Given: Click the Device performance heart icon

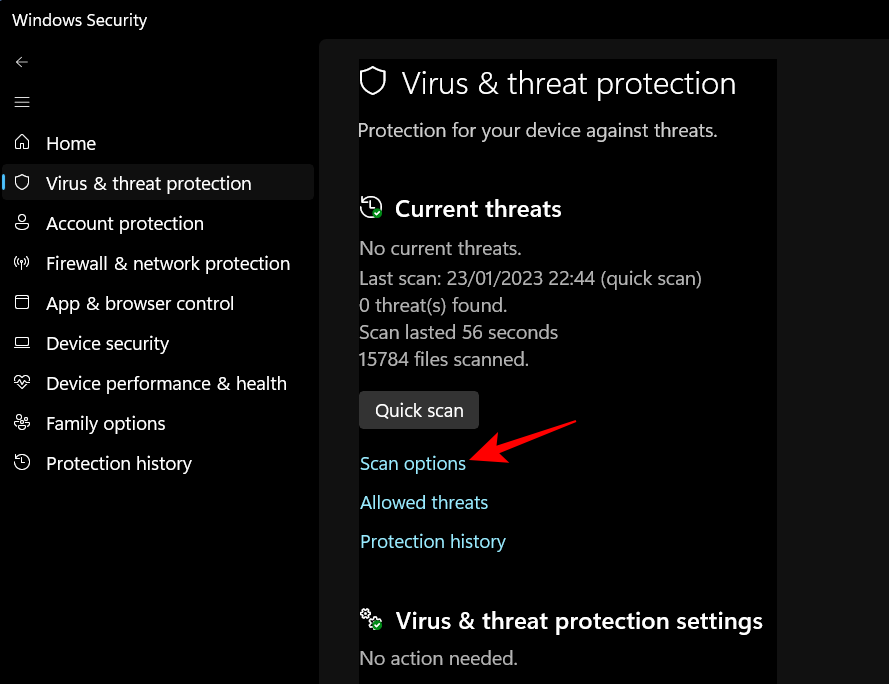Looking at the screenshot, I should [22, 383].
